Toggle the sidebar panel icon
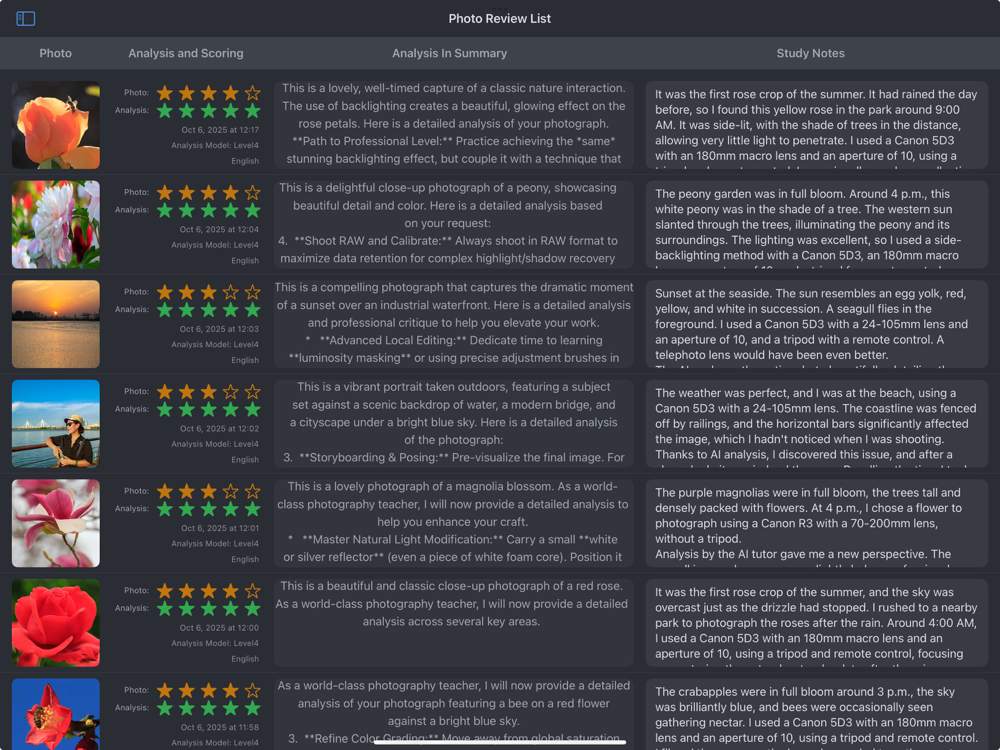 tap(26, 18)
